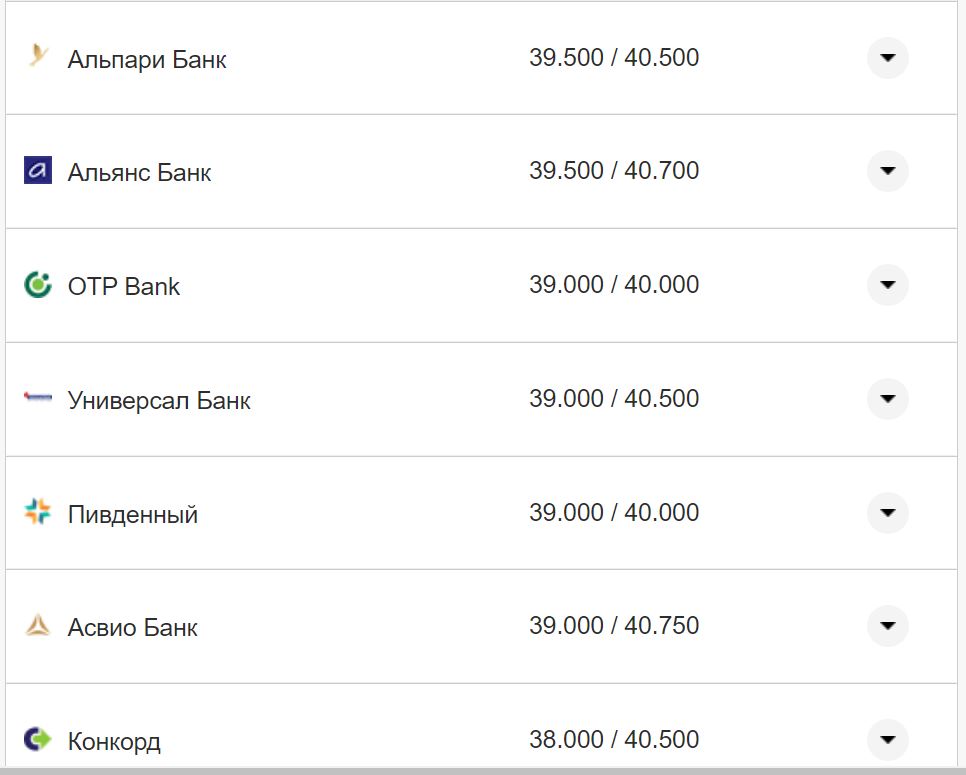Click Асвио Банк rate 39.000 / 40.750
This screenshot has height=775, width=966.
coord(614,626)
